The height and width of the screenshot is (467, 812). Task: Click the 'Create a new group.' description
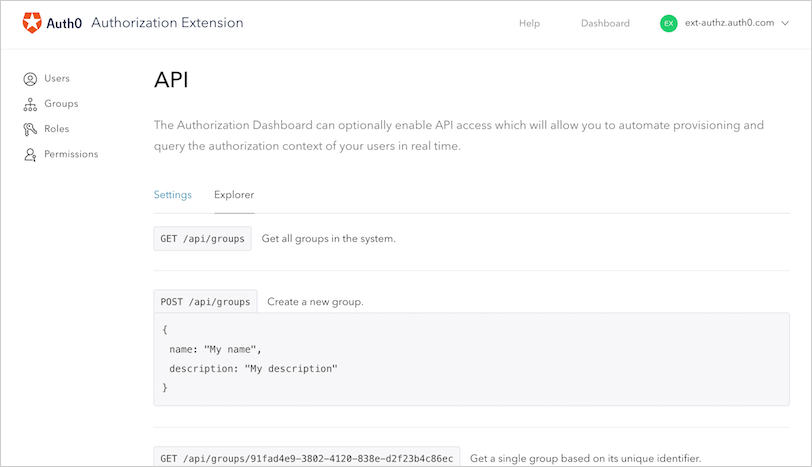(315, 302)
